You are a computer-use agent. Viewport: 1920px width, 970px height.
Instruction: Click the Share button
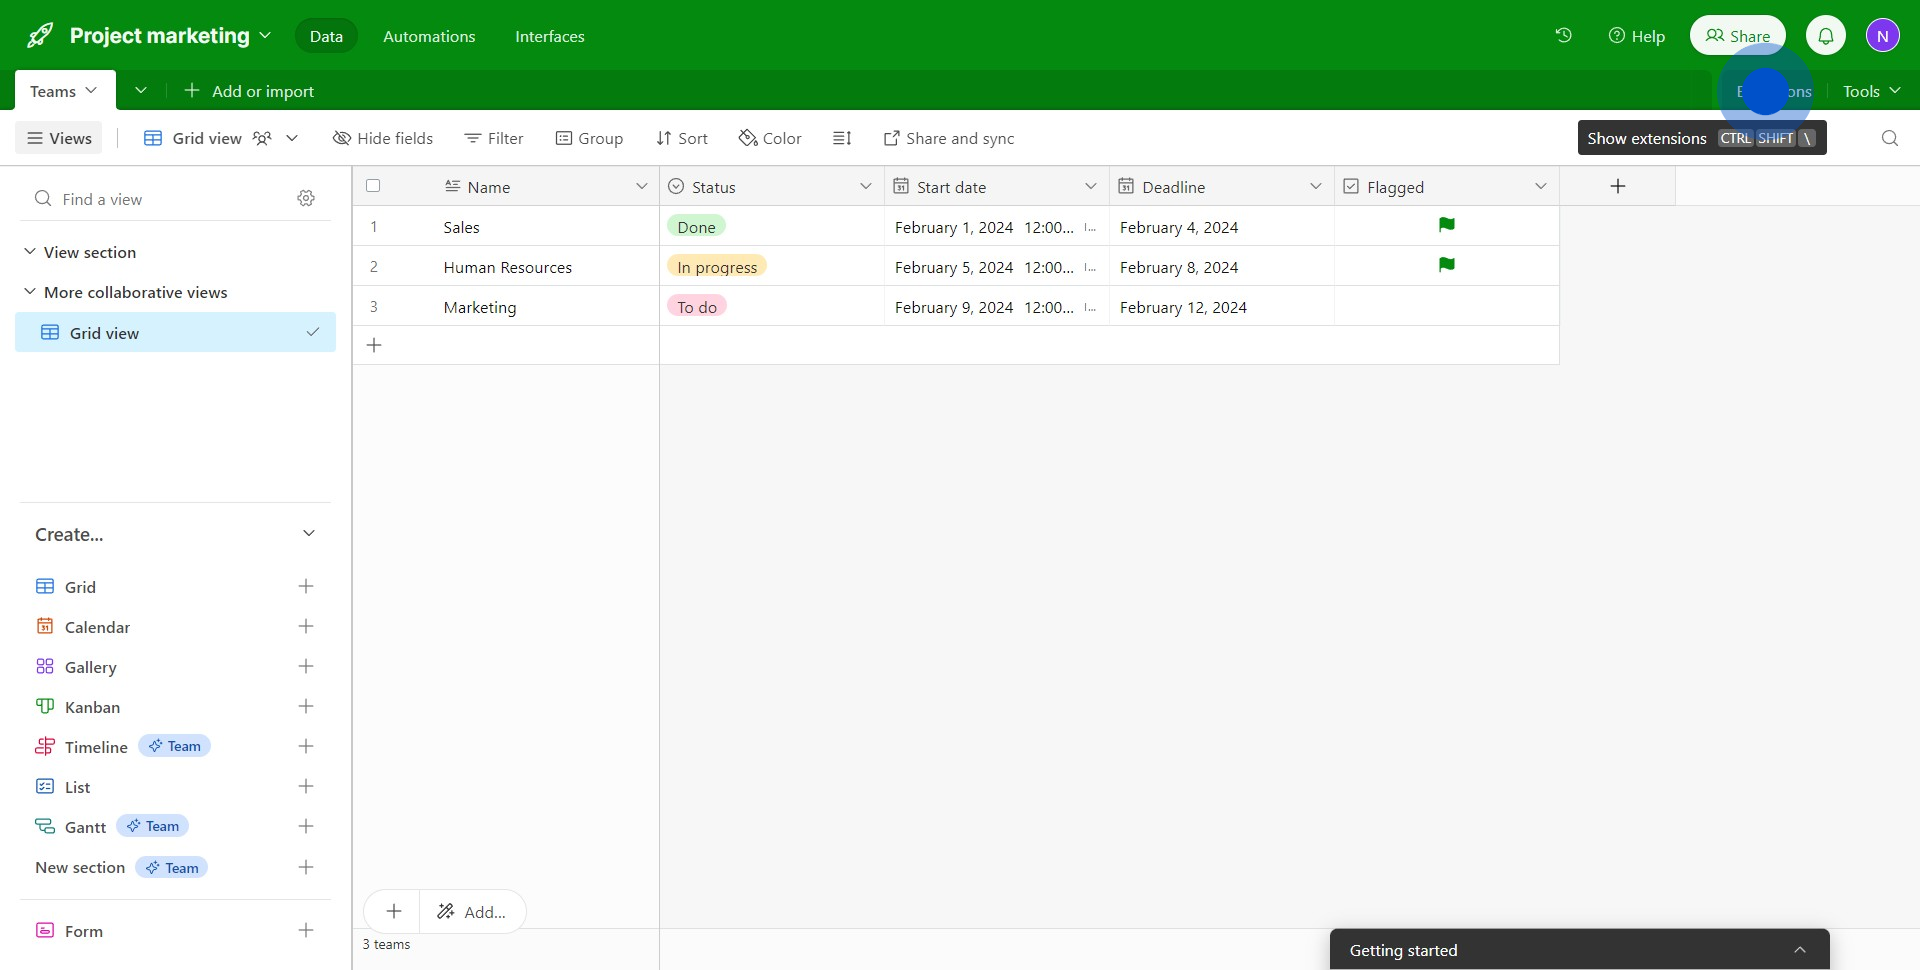tap(1737, 36)
